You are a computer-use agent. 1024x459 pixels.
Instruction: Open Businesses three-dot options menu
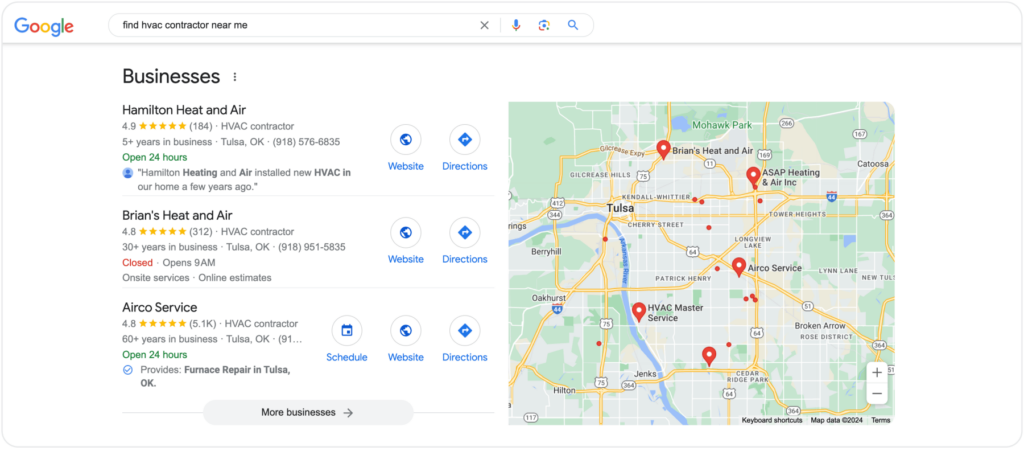pyautogui.click(x=234, y=77)
